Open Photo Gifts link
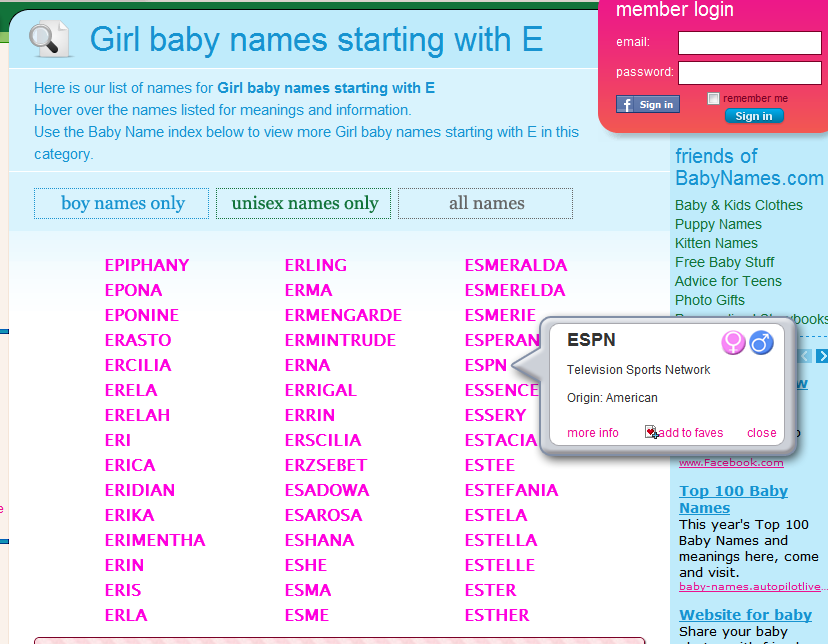Viewport: 828px width, 644px height. point(710,300)
